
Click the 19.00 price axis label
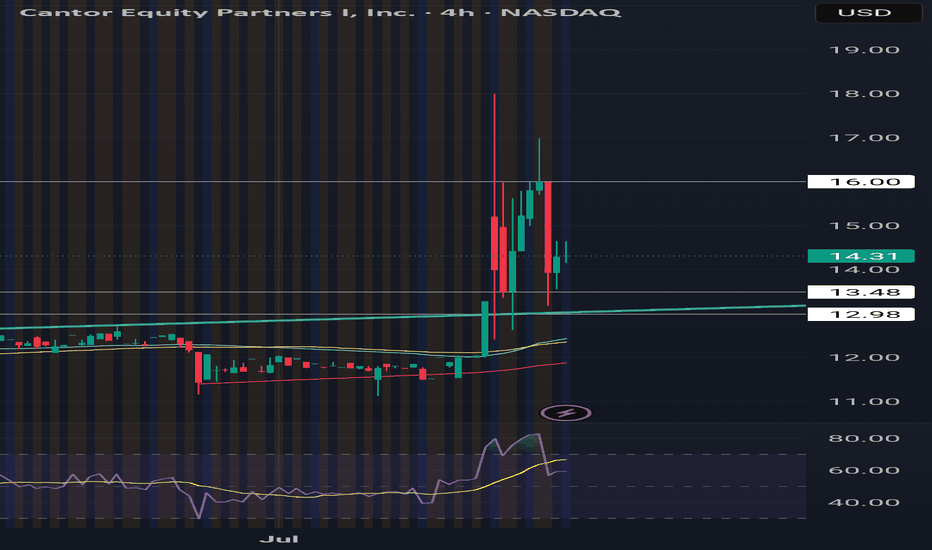pyautogui.click(x=864, y=50)
